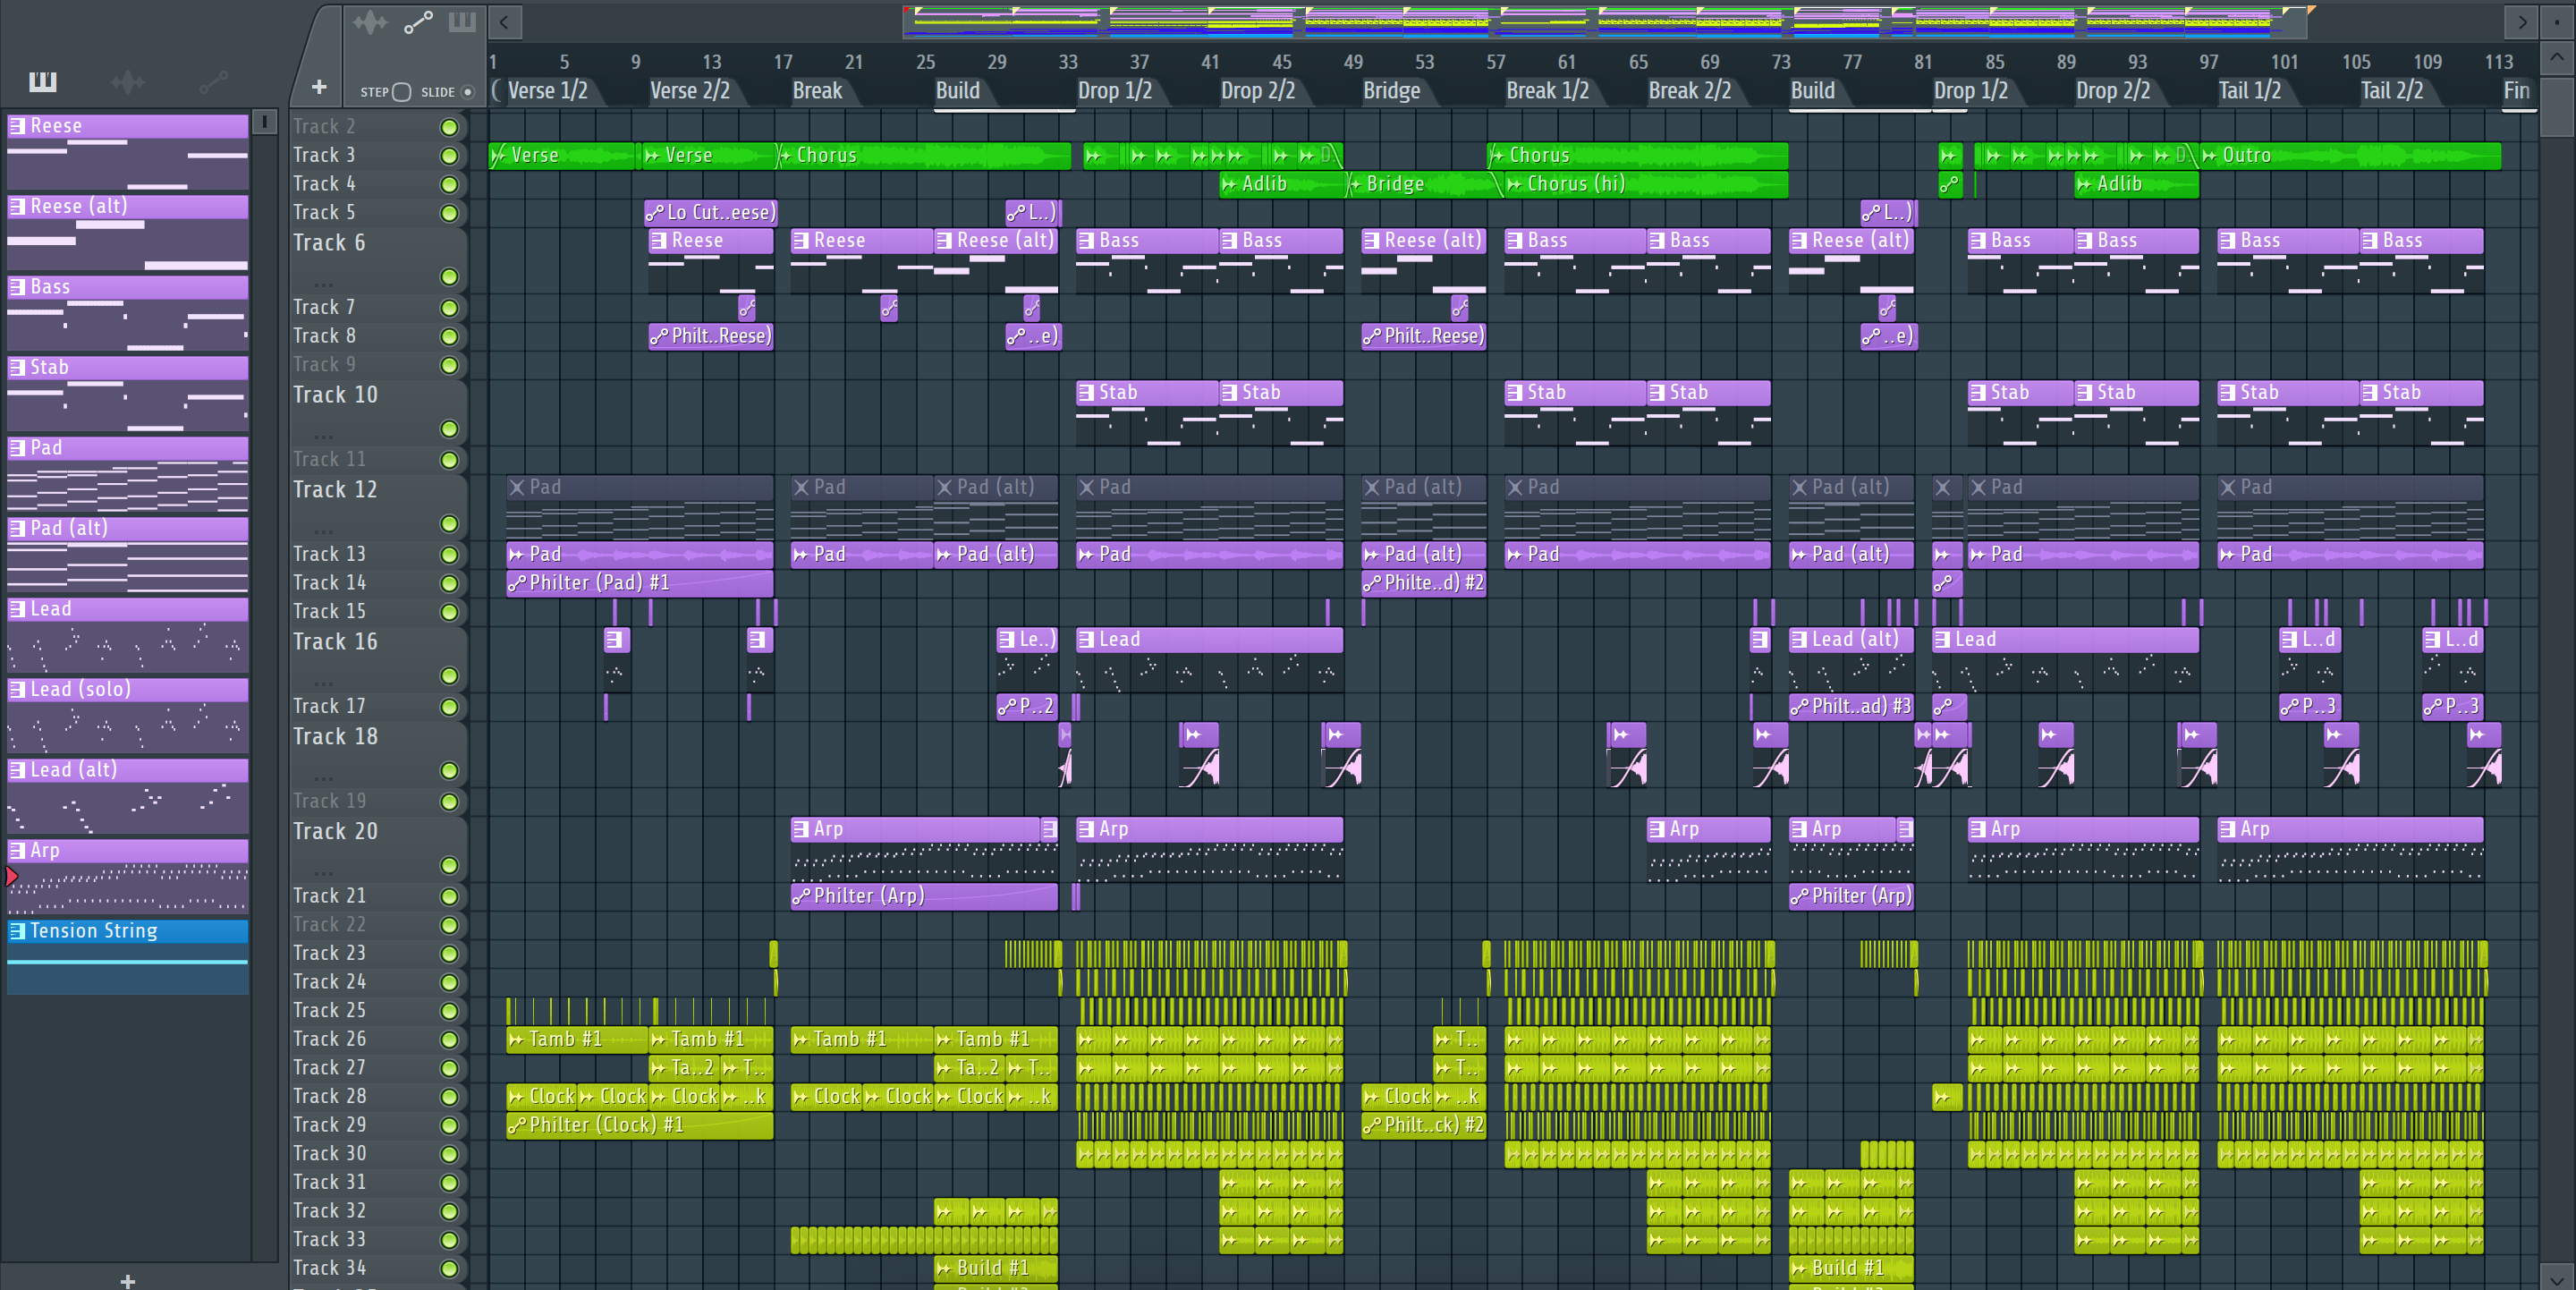Mute Track 34 with its green switch
Screen dimensions: 2576x1290
(449, 1269)
